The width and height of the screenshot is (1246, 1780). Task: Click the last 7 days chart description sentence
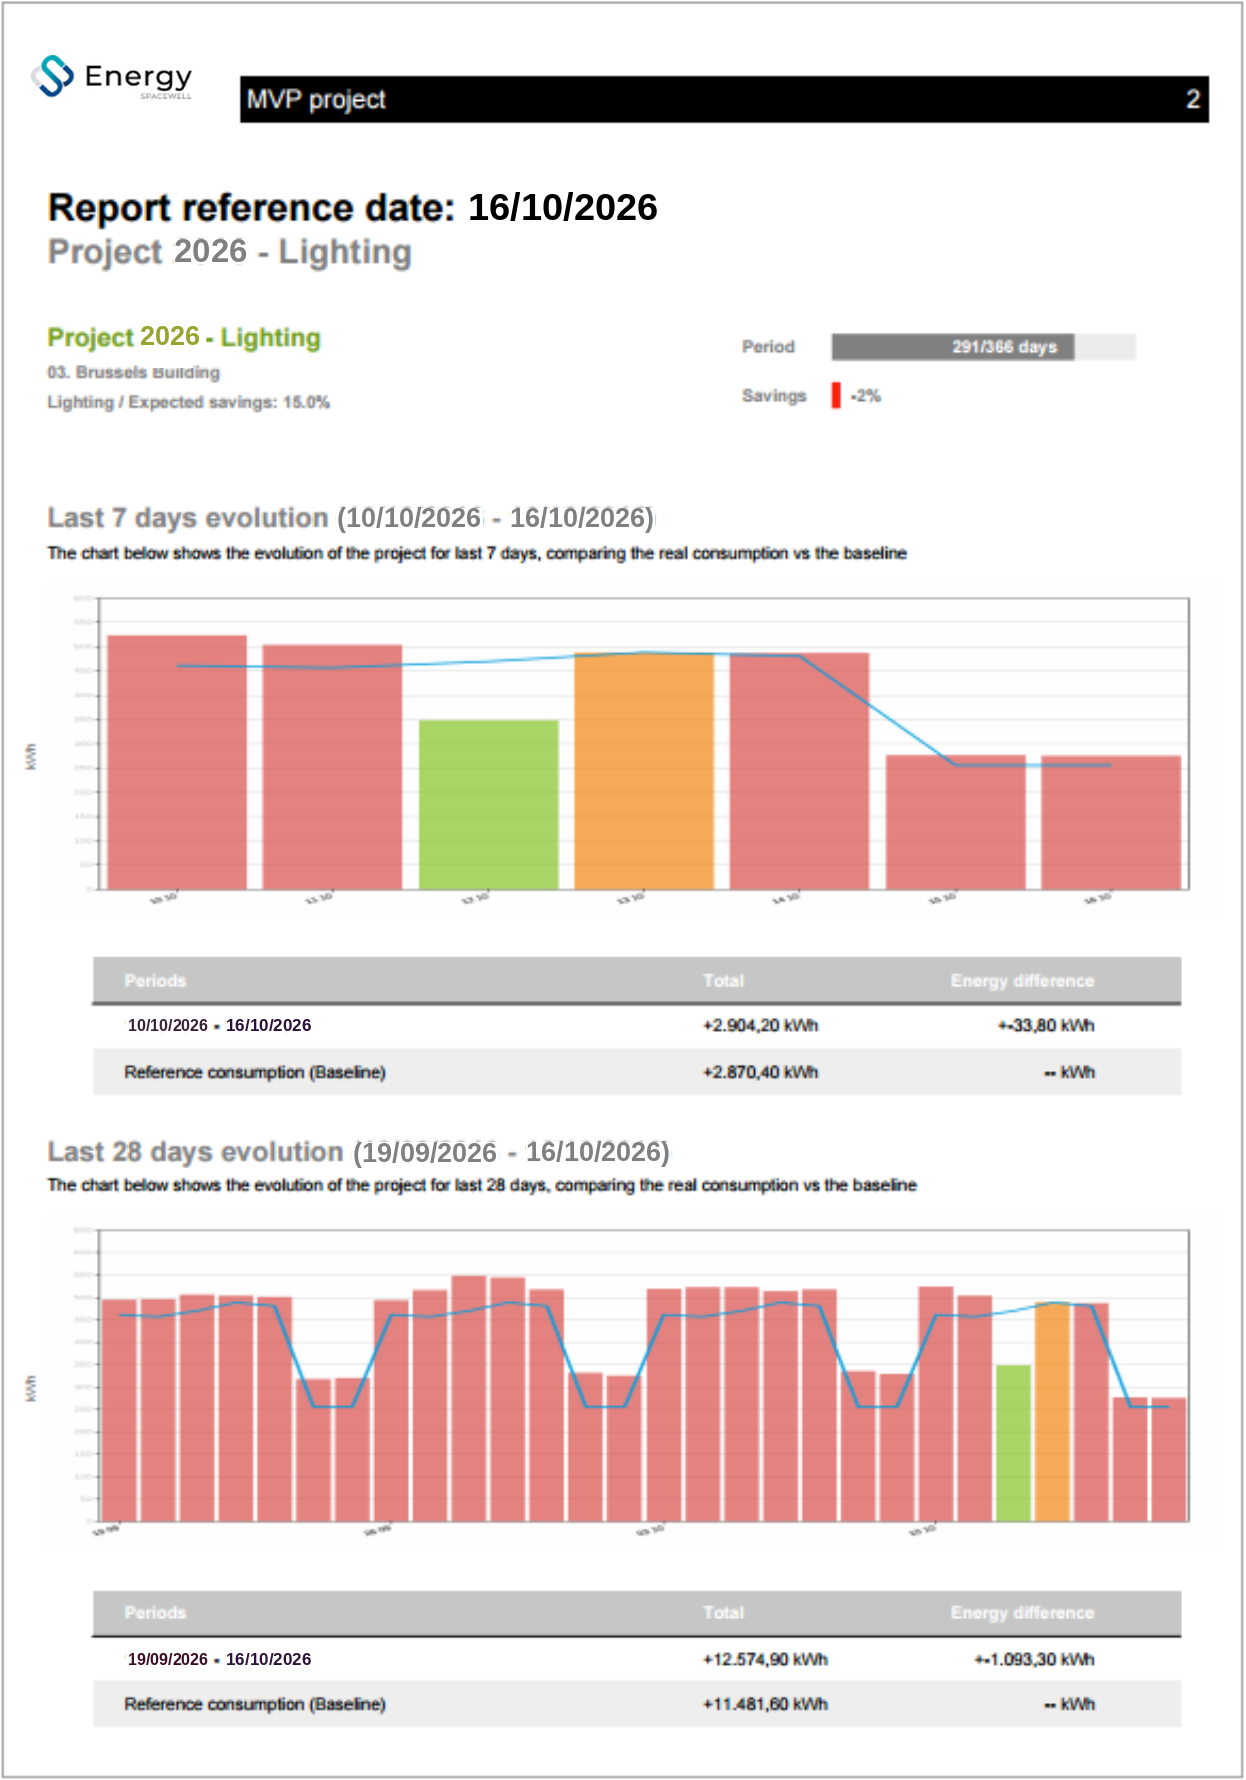[x=477, y=553]
